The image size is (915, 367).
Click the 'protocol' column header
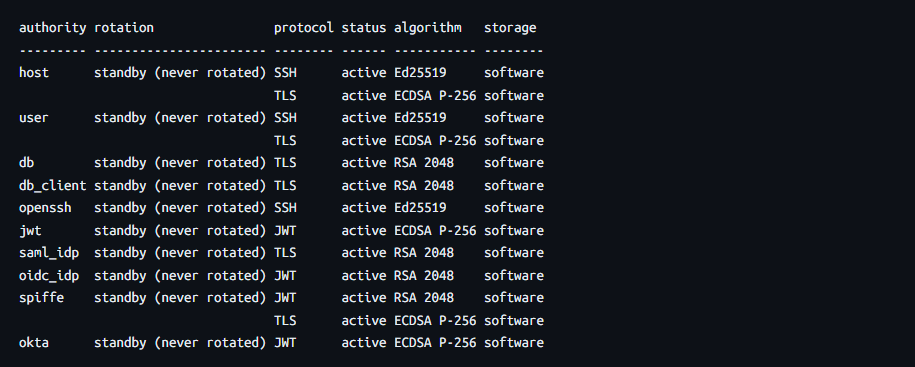click(x=304, y=28)
